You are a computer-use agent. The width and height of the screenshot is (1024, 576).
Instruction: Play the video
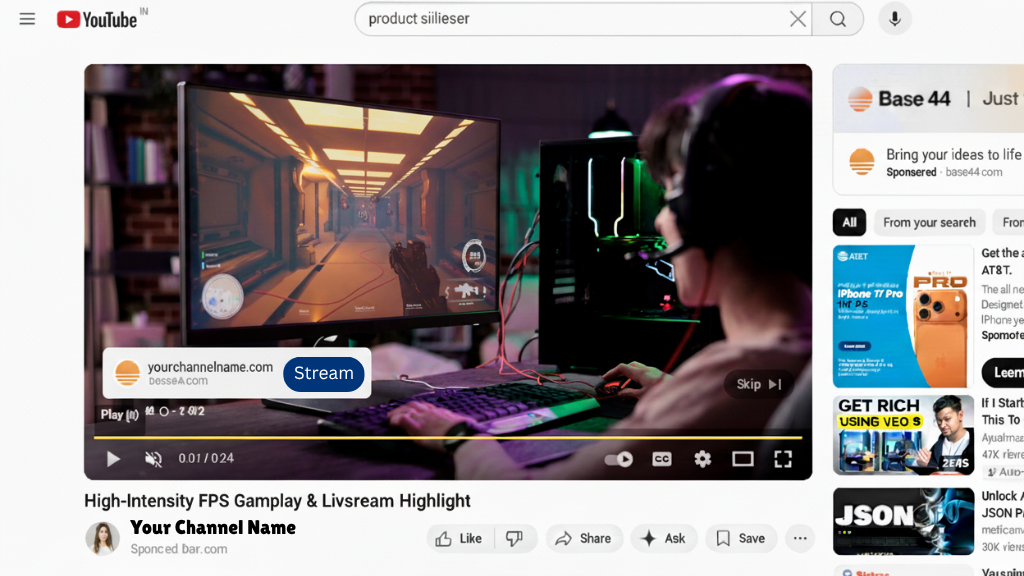[x=113, y=459]
